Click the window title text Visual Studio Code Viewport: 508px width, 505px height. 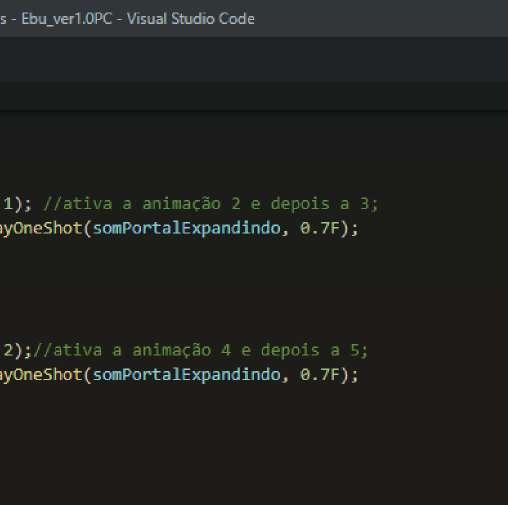tap(191, 19)
